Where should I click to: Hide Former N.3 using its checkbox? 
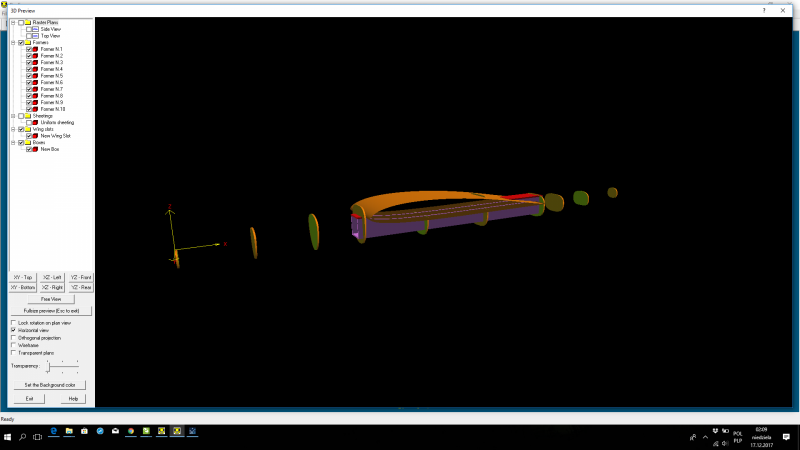[29, 62]
